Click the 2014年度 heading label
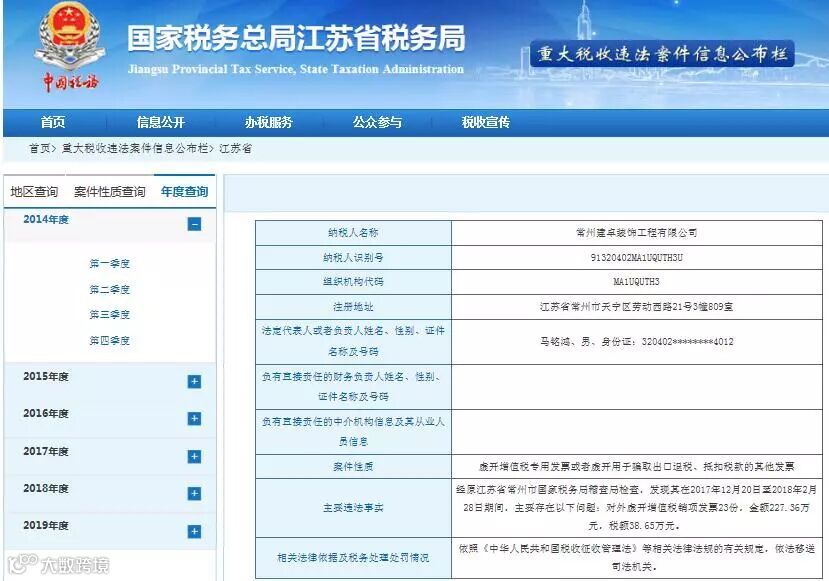The height and width of the screenshot is (581, 829). (x=46, y=219)
